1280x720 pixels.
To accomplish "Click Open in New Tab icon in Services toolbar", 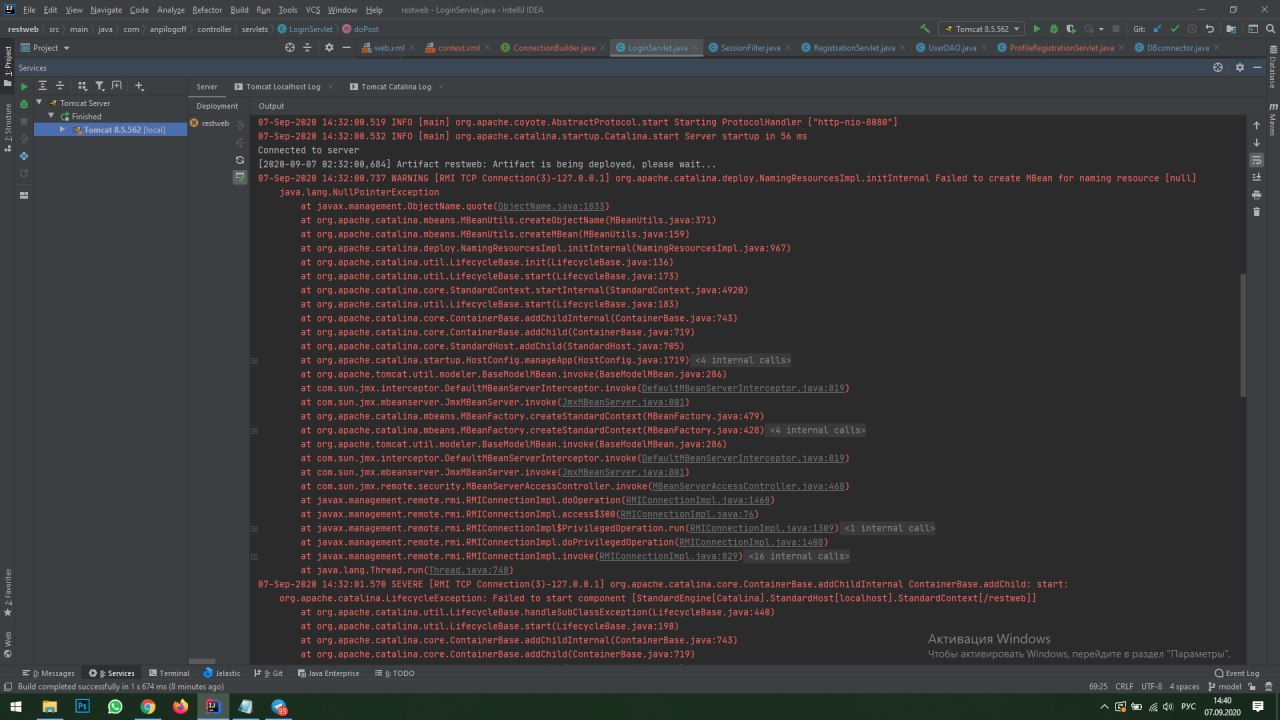I will click(x=117, y=87).
